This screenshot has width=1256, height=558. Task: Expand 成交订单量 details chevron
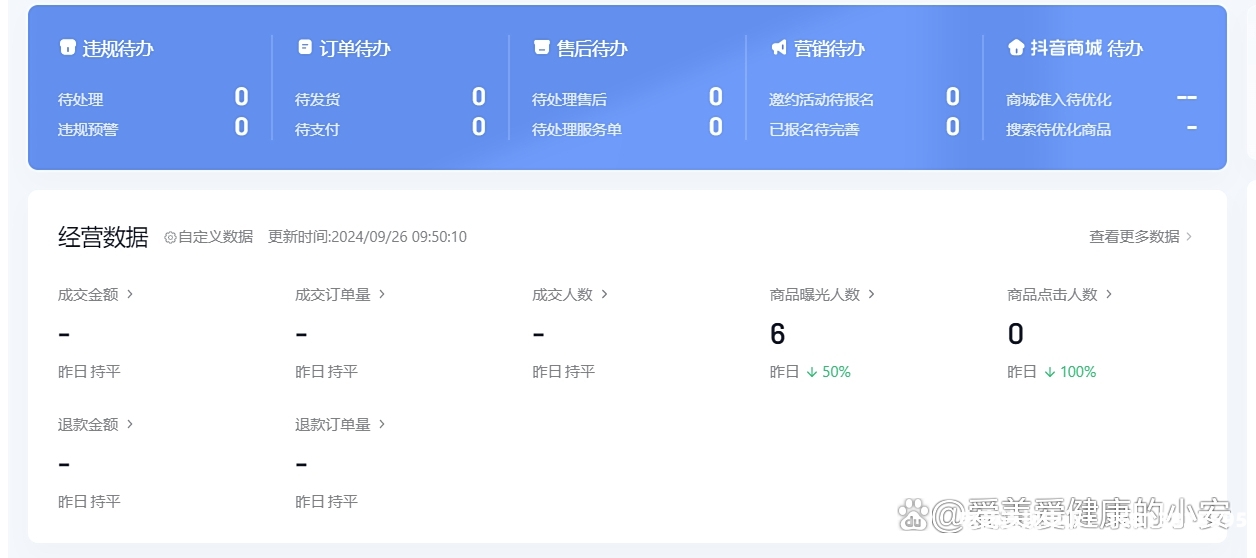coord(382,294)
